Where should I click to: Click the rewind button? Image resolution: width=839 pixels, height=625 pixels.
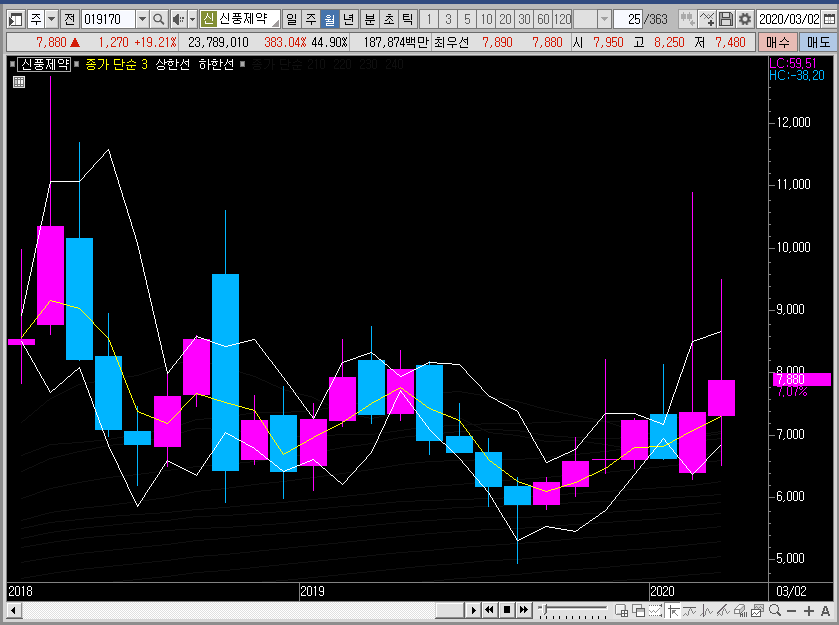click(489, 610)
